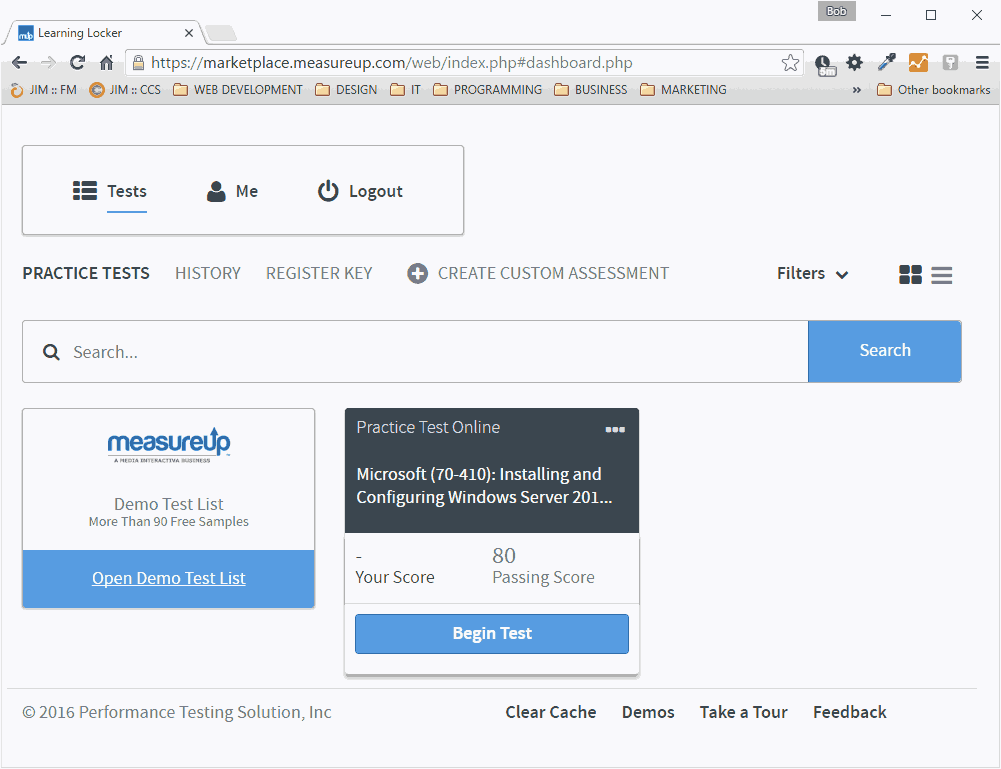
Task: Click the magnifier icon in the search box
Action: 51,352
